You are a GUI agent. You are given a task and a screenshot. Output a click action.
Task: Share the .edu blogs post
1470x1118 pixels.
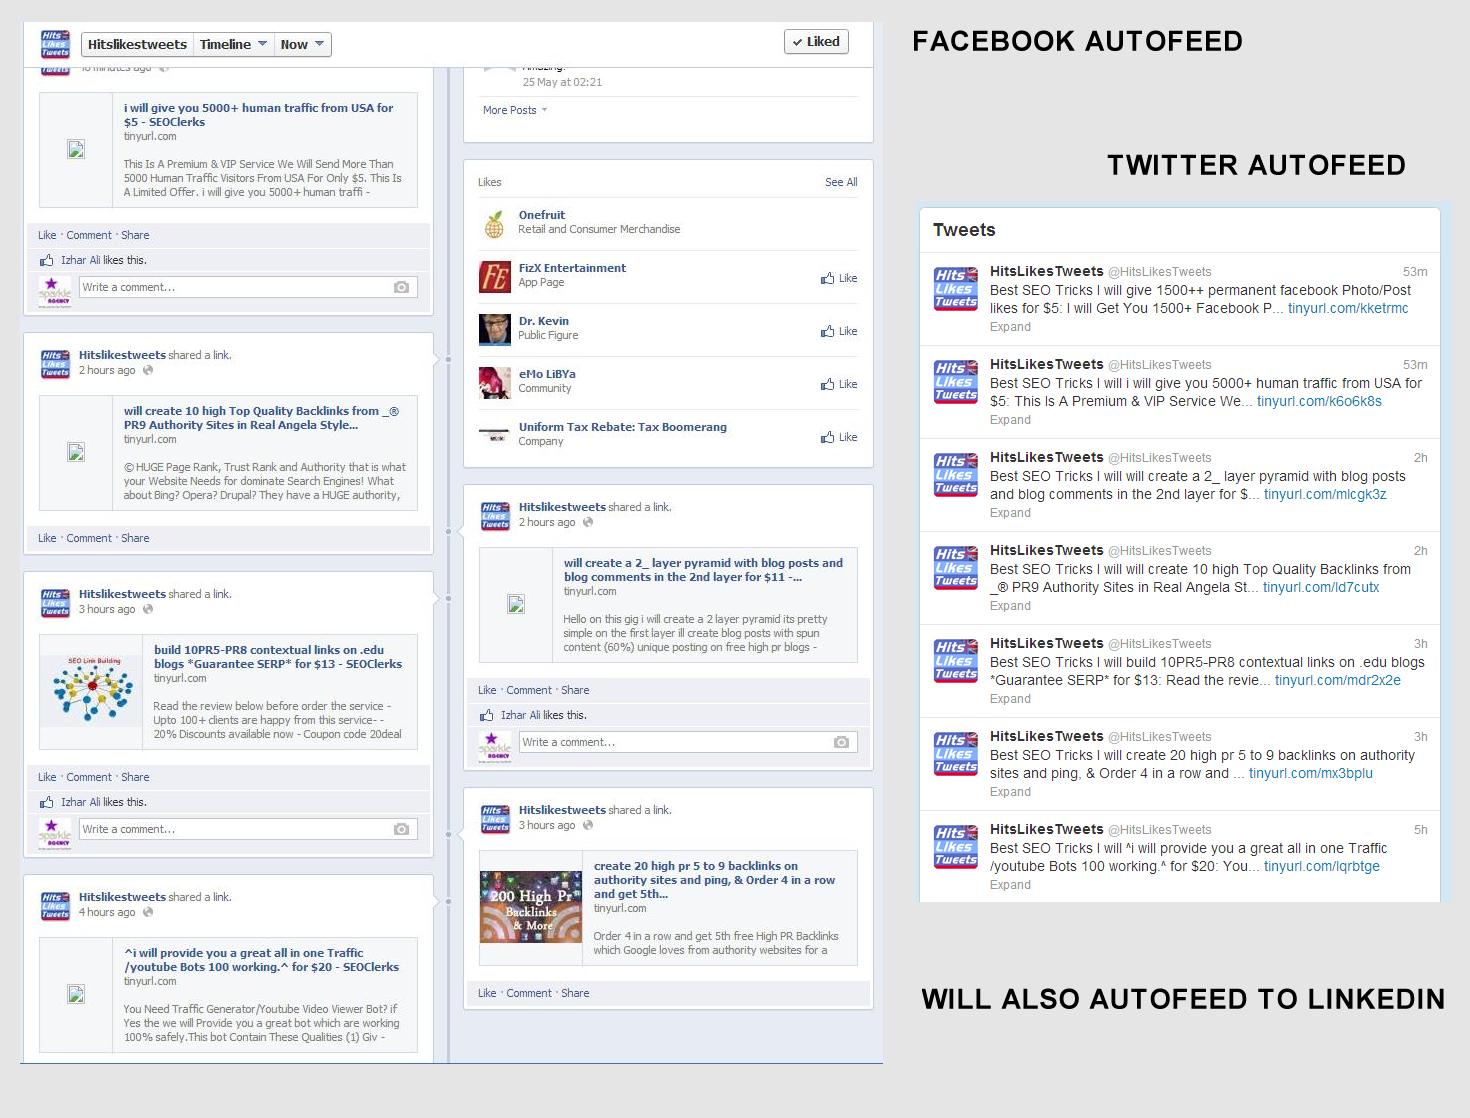[x=135, y=777]
